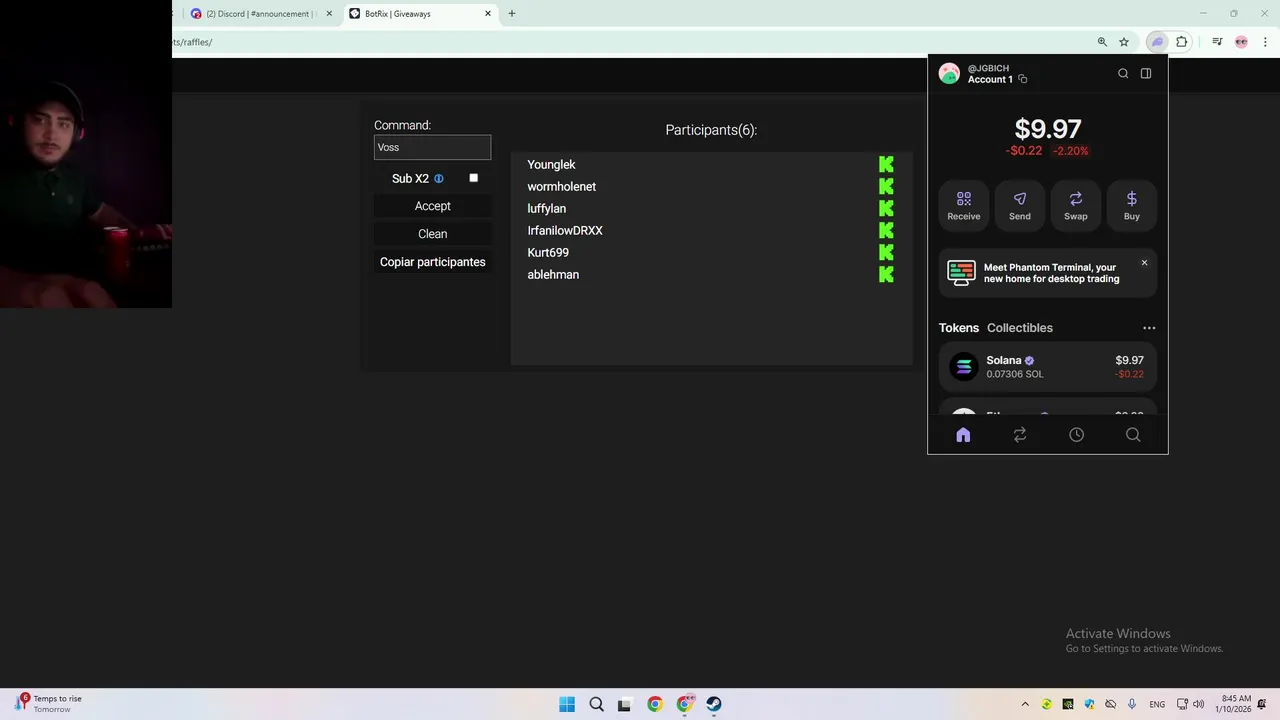Select participant IrfanilowDRXX
The height and width of the screenshot is (720, 1280).
pyautogui.click(x=565, y=230)
